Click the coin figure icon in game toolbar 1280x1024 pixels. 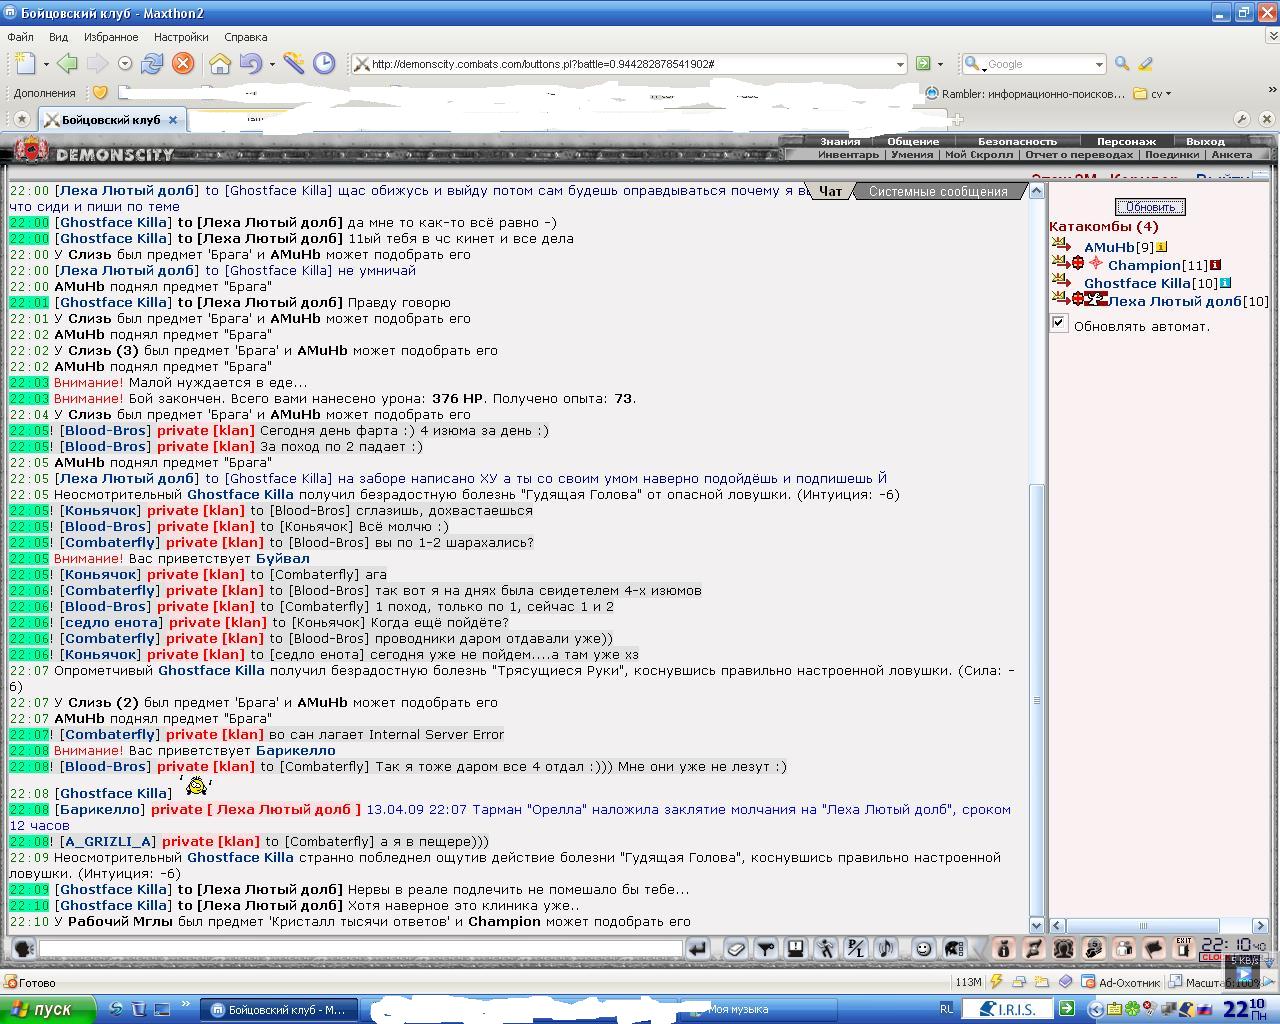click(1093, 948)
